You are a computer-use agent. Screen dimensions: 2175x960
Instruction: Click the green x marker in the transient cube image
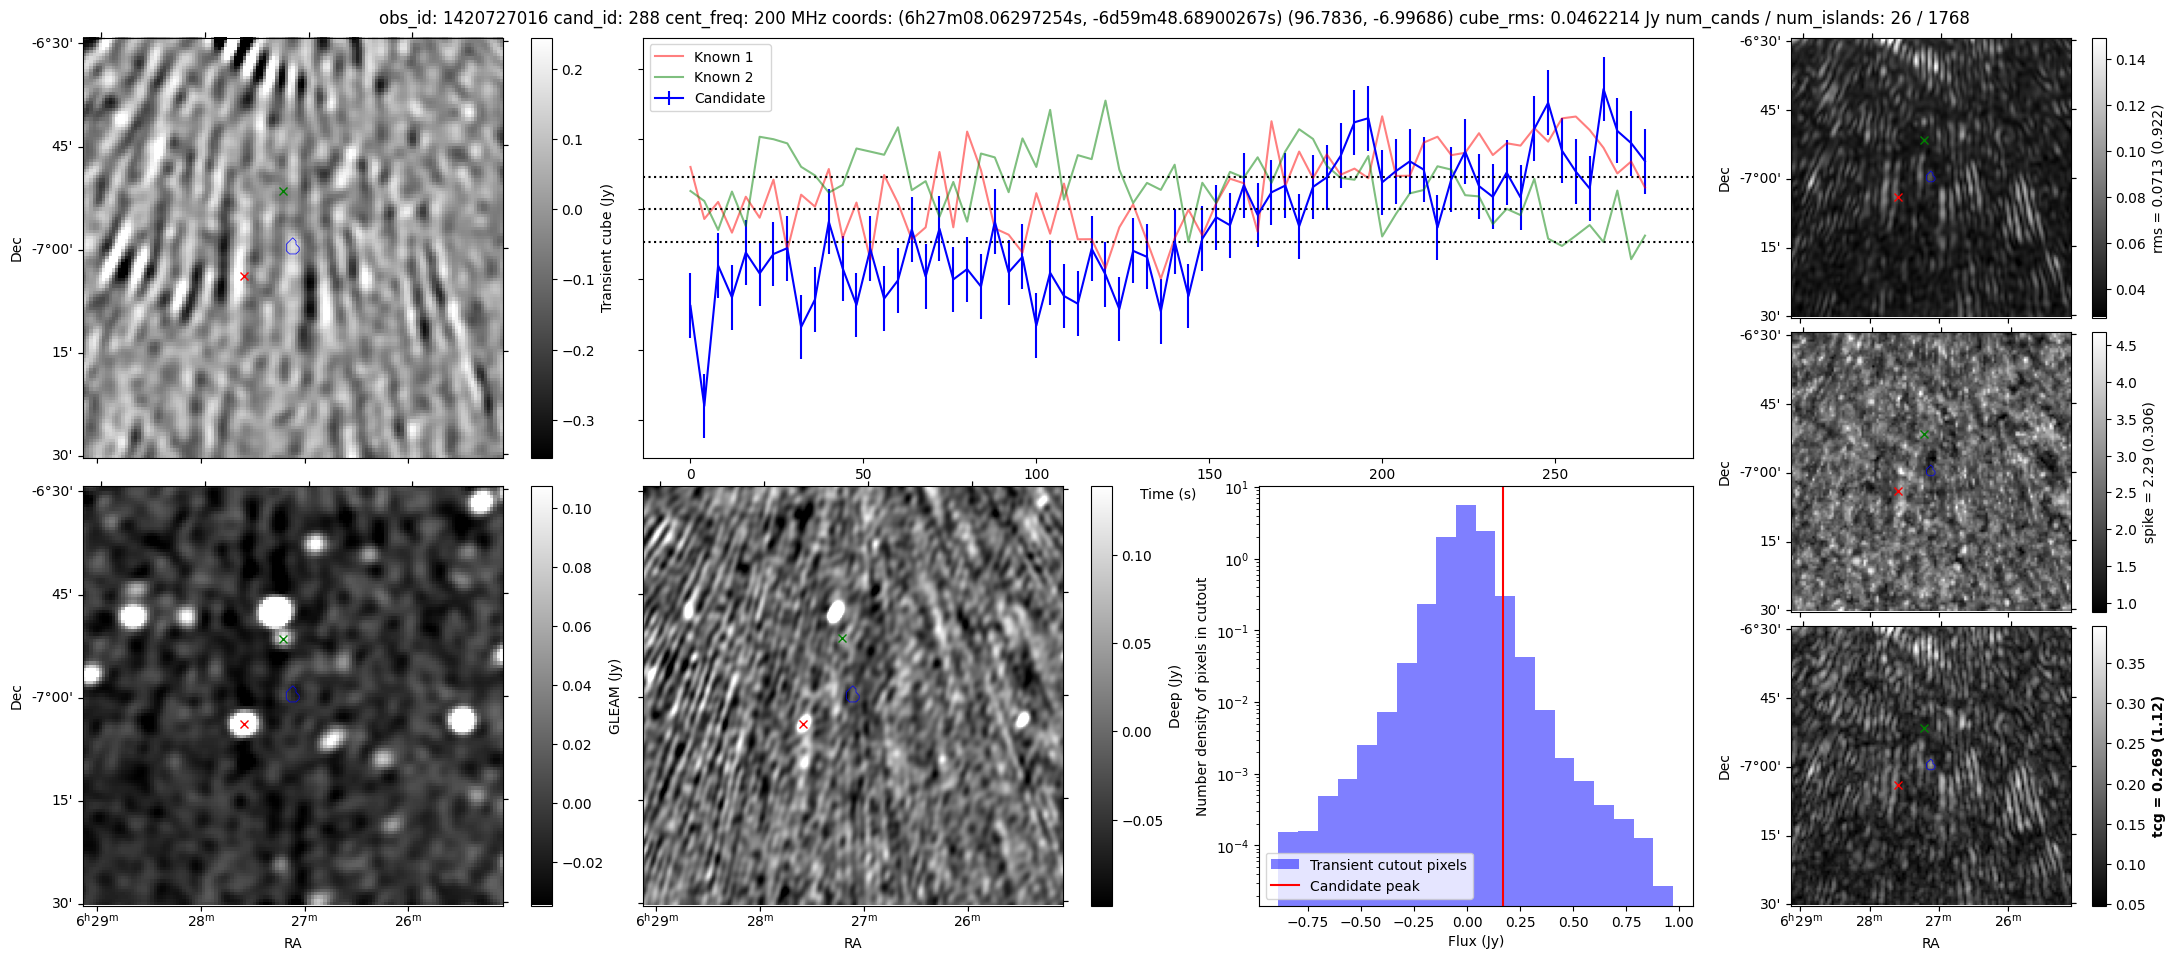click(283, 192)
